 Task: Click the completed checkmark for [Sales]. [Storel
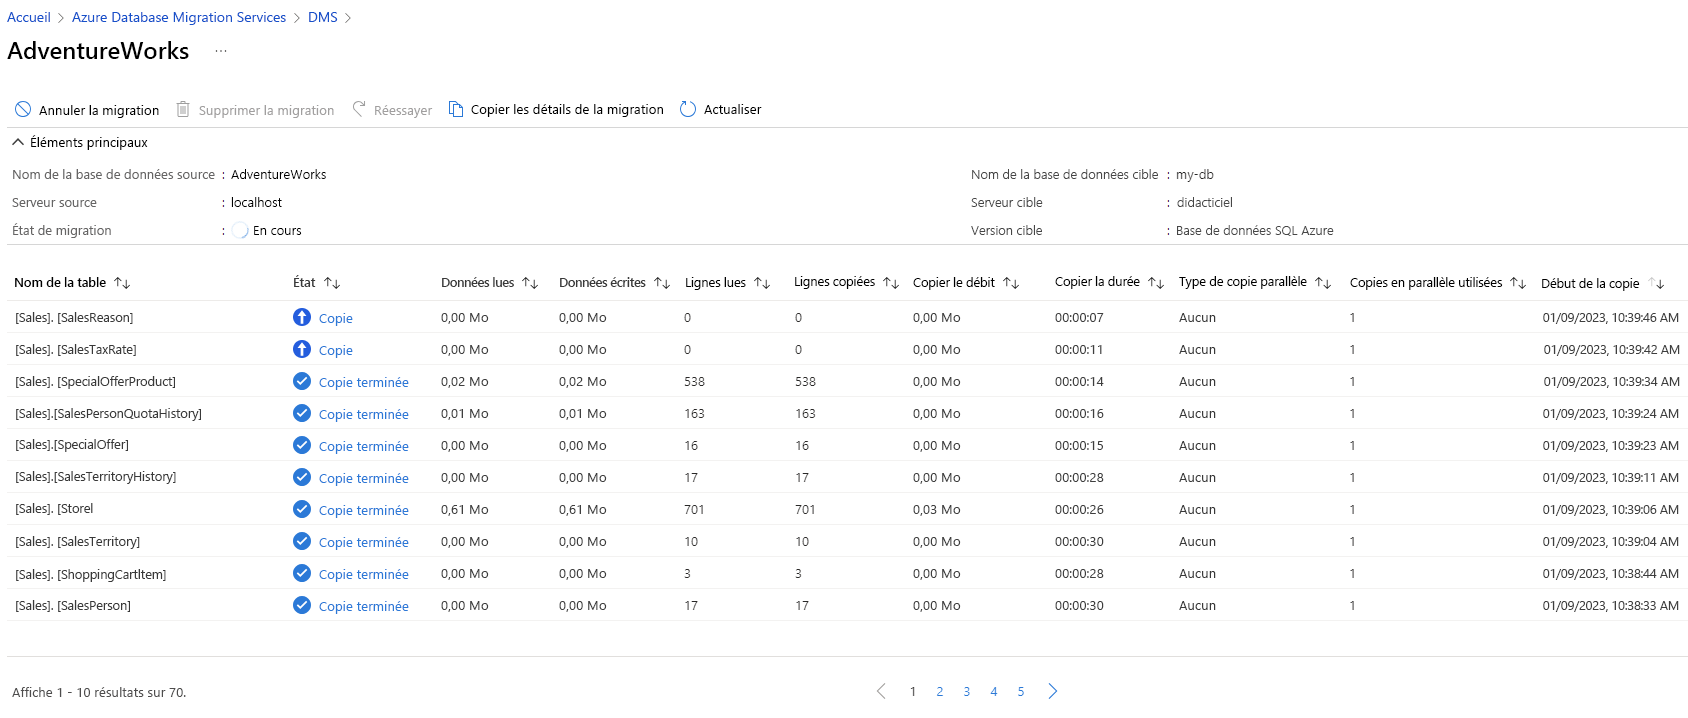pos(302,509)
